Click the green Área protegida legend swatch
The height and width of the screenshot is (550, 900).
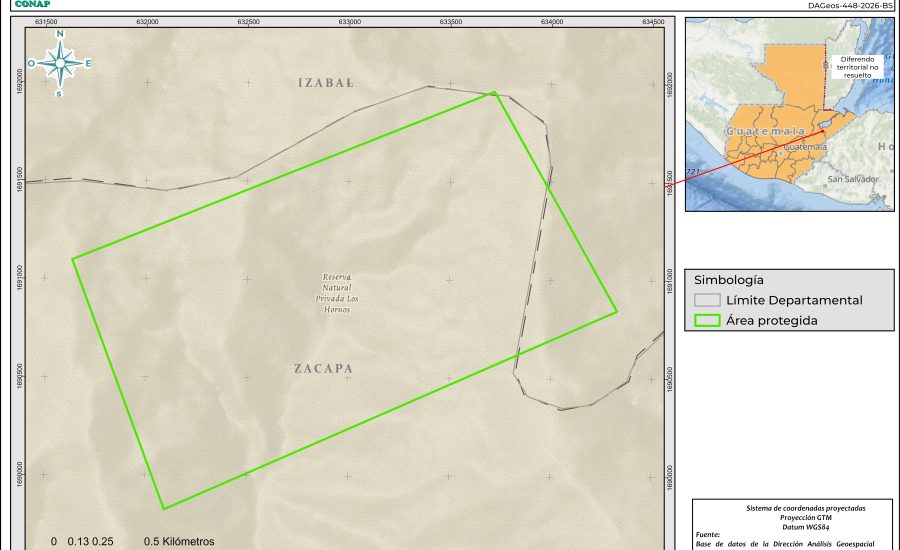point(707,321)
